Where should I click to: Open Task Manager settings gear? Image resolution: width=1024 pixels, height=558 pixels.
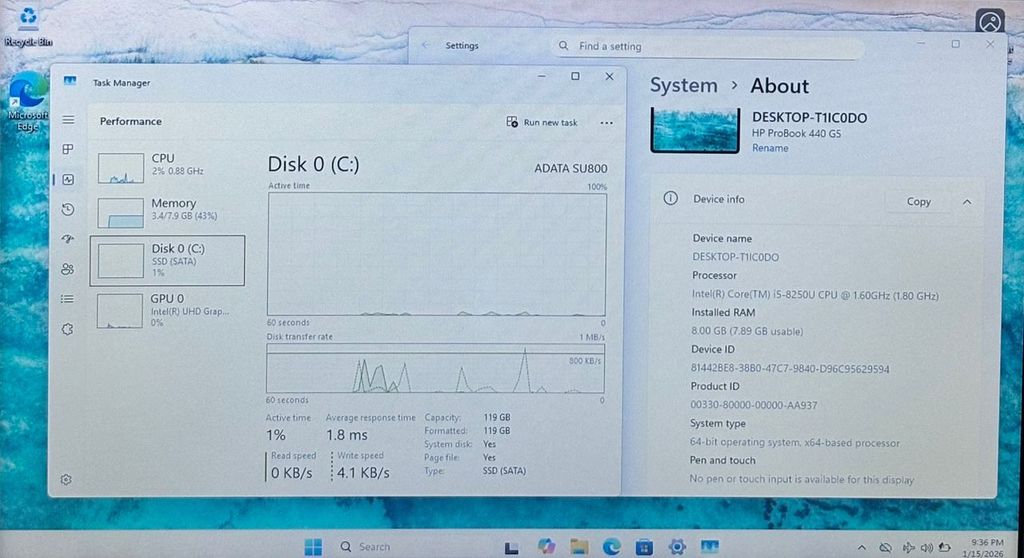coord(66,480)
